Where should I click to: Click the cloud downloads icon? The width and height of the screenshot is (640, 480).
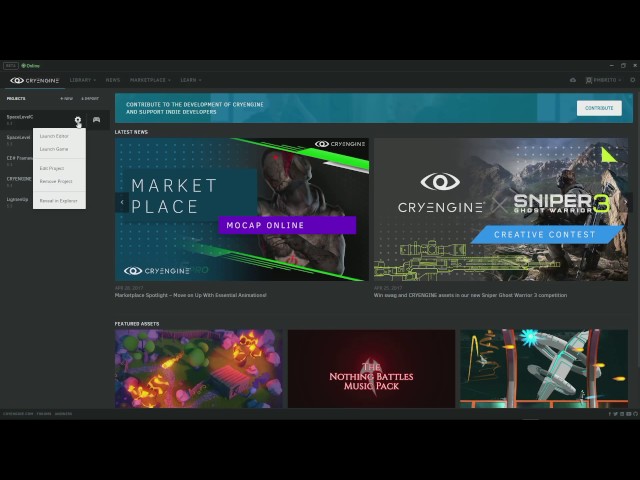click(x=573, y=80)
